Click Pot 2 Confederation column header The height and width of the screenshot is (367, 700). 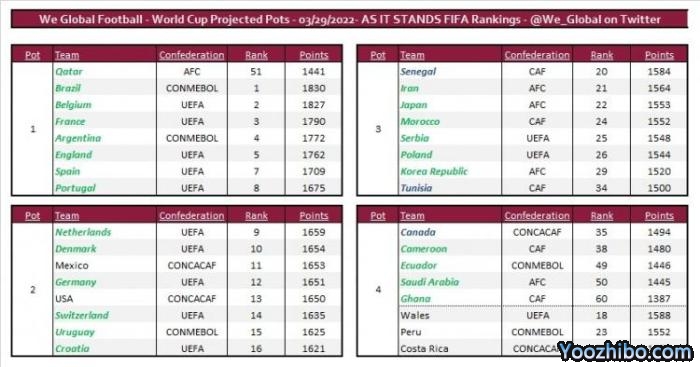(x=192, y=216)
